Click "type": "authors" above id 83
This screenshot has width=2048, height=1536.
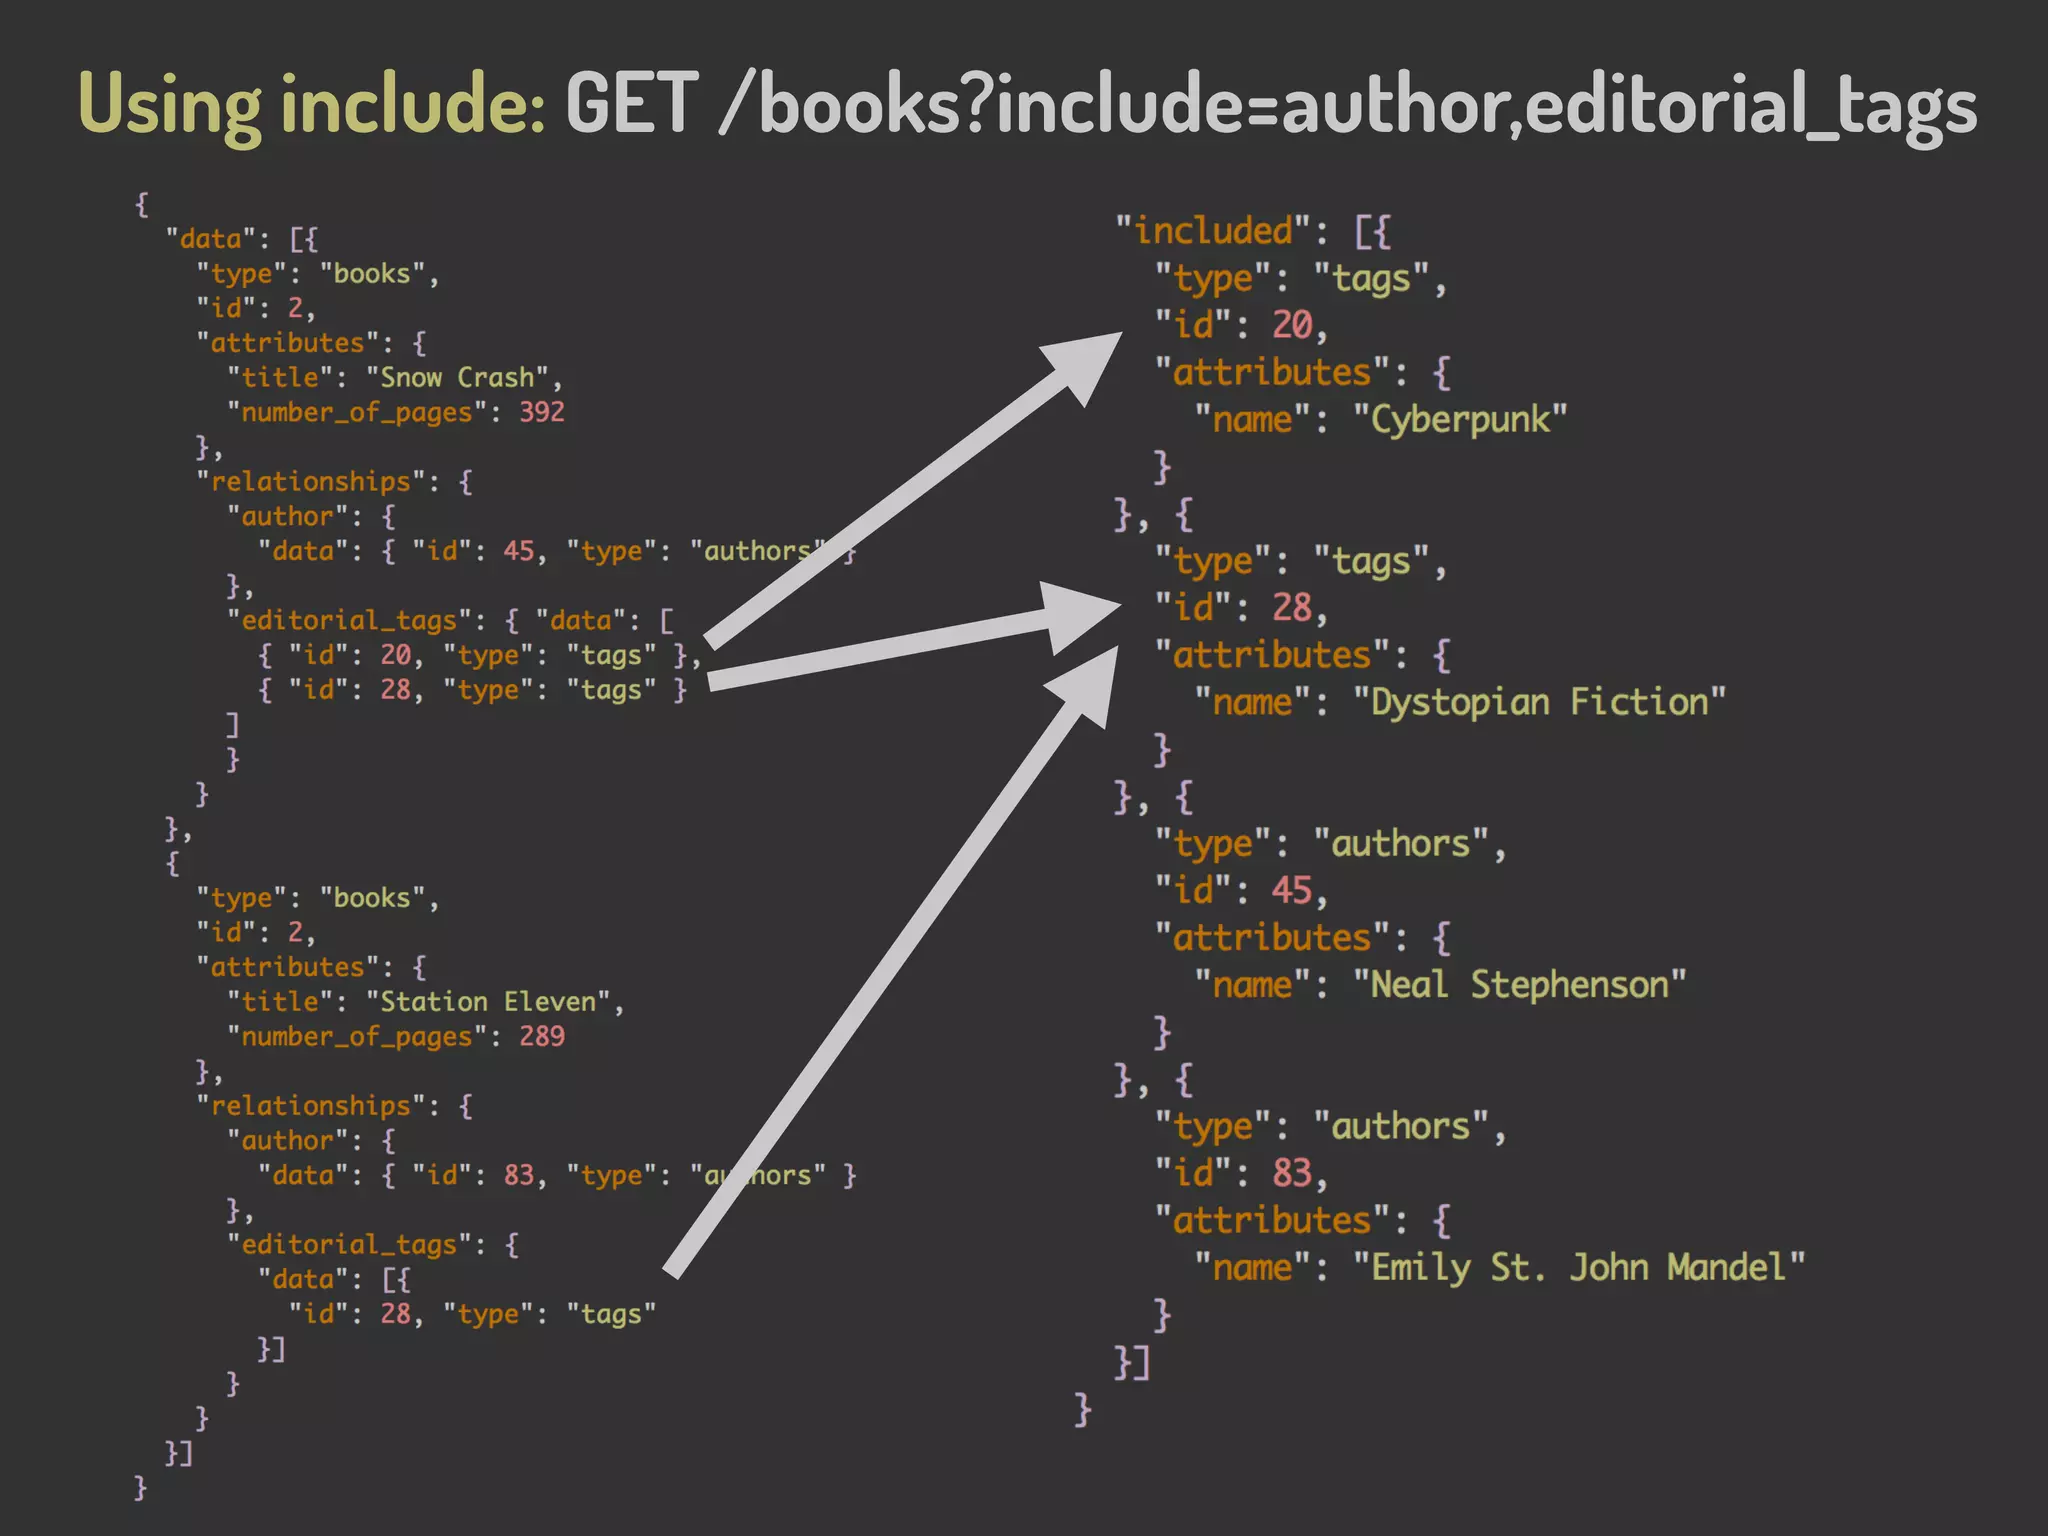click(x=1331, y=1127)
